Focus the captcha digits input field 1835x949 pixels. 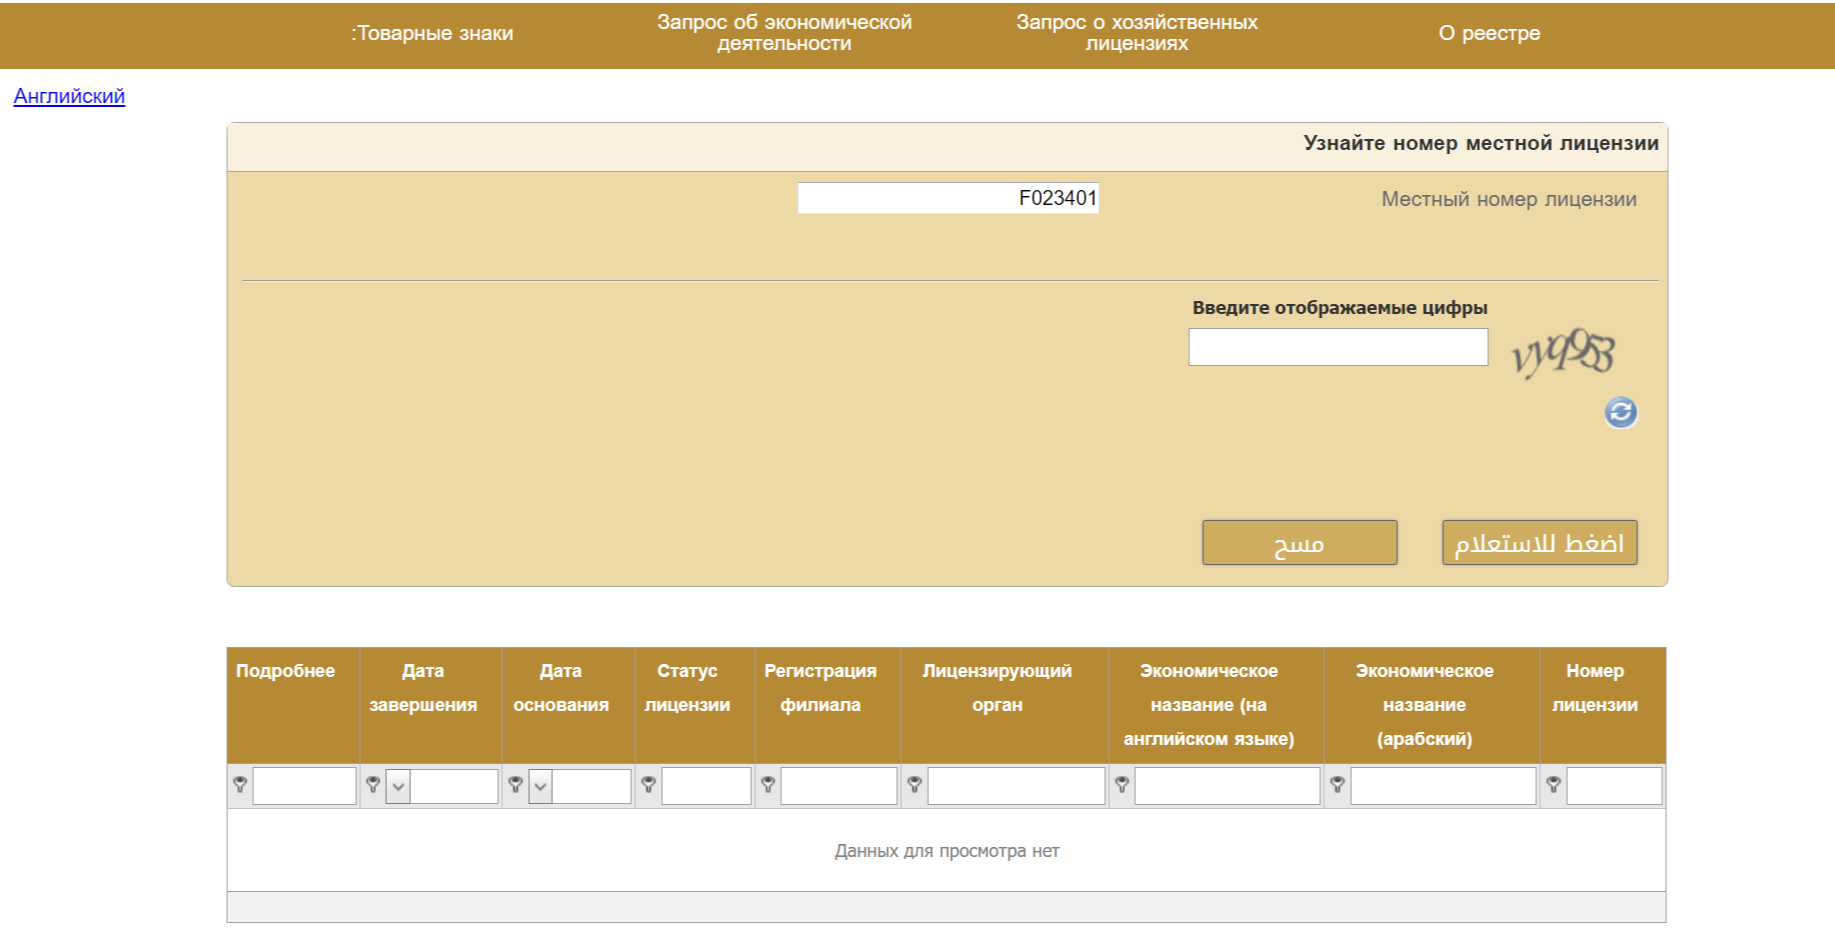click(x=1338, y=347)
